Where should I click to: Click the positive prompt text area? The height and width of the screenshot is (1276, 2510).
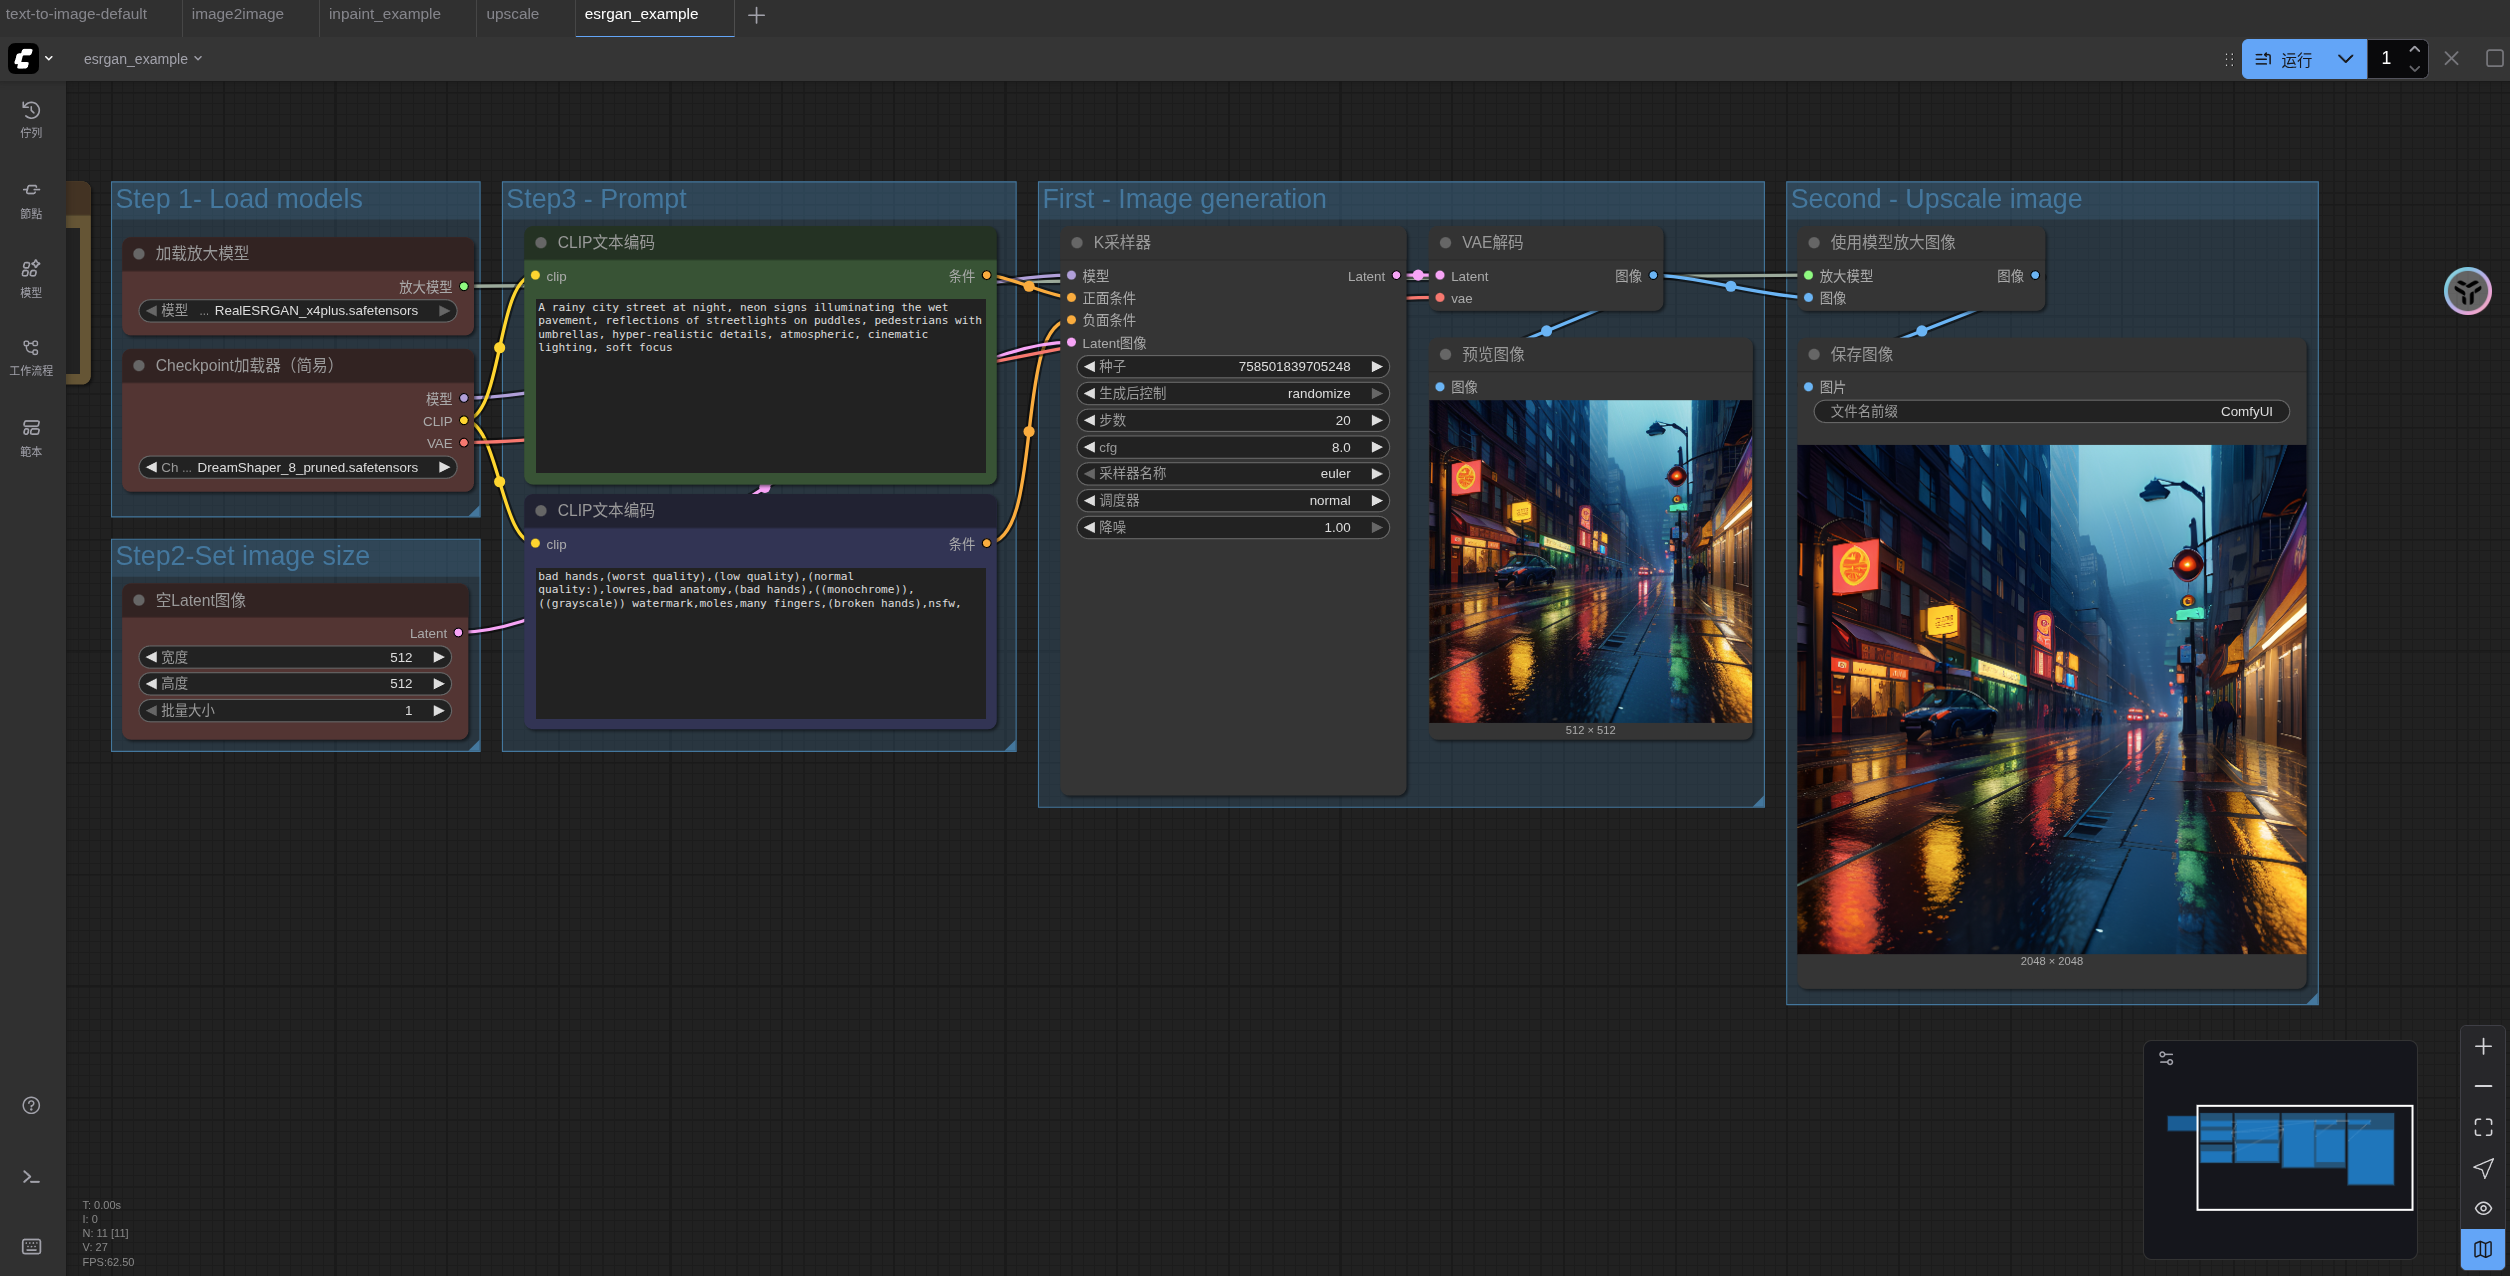(x=760, y=386)
